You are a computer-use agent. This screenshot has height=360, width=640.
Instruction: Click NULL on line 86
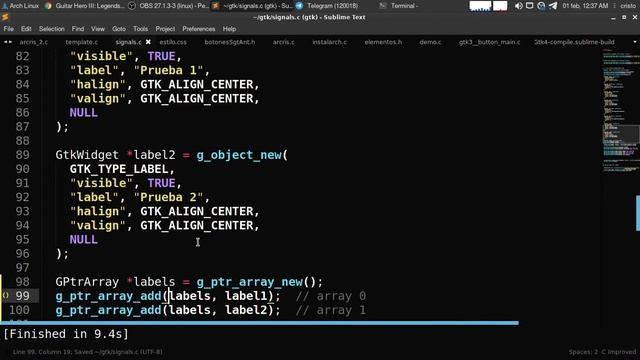pos(84,113)
